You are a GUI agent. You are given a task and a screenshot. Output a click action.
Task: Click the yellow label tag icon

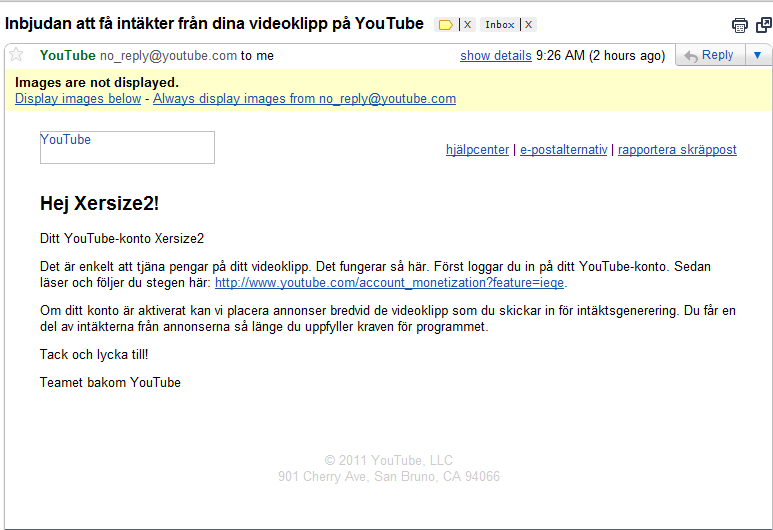[x=445, y=25]
